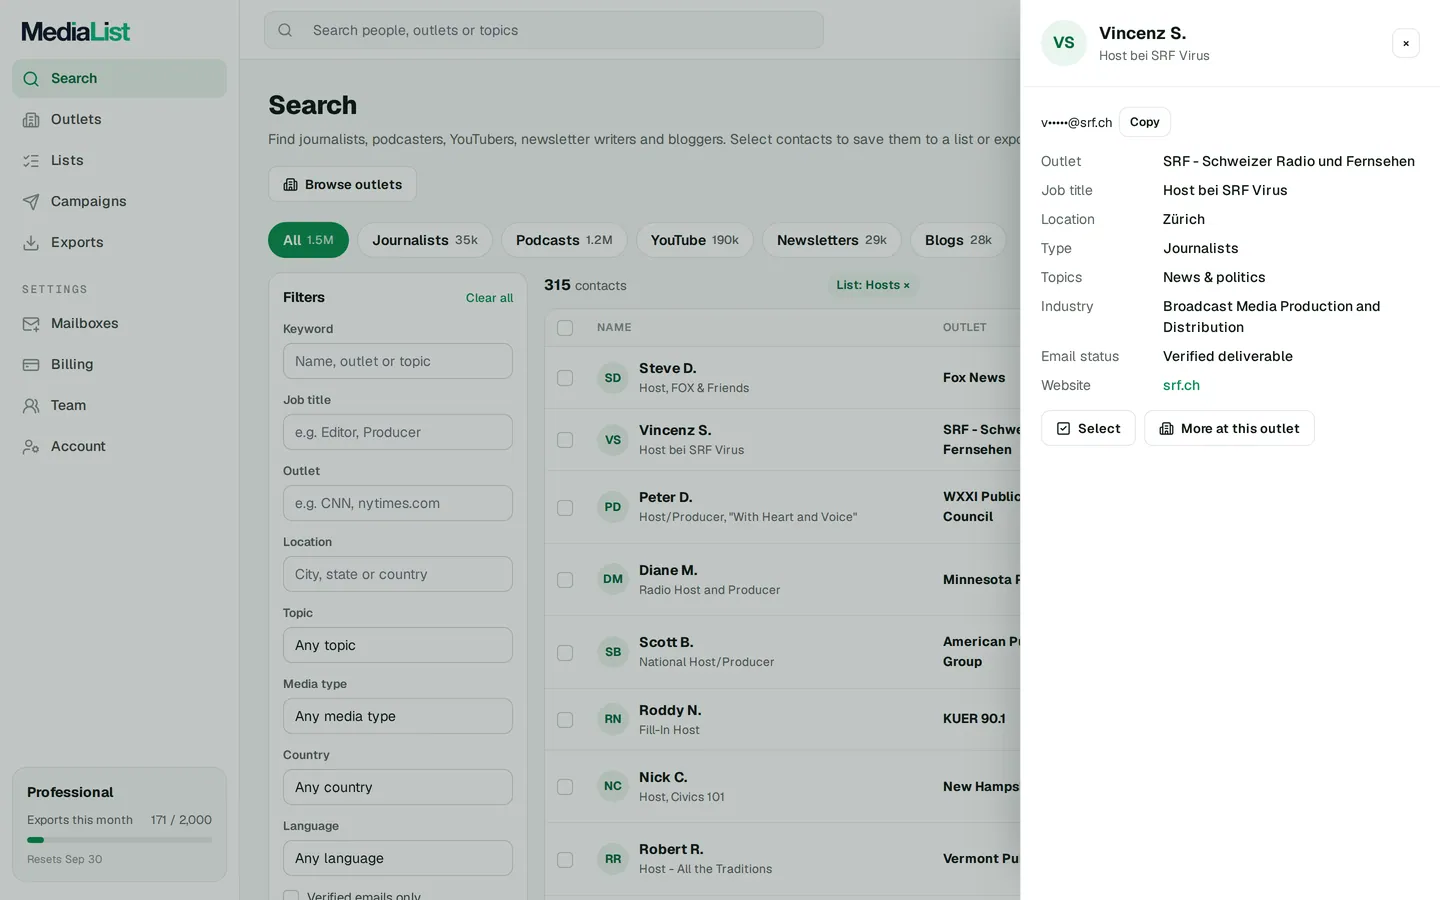Click the Exports this month progress bar
Image resolution: width=1440 pixels, height=900 pixels.
(x=119, y=840)
